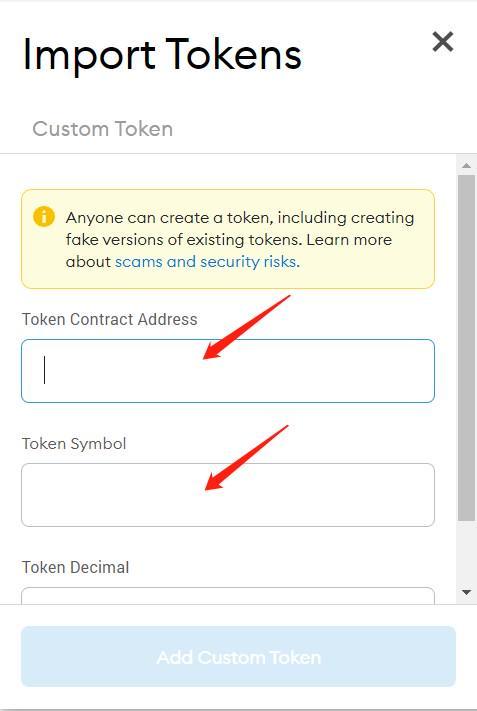
Task: Close the Import Tokens dialog
Action: 443,42
